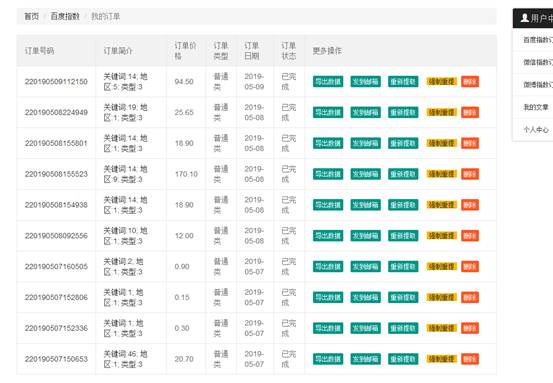Open 微博指数订单 in the user sidebar
Screen dimensions: 553x383
pos(538,85)
